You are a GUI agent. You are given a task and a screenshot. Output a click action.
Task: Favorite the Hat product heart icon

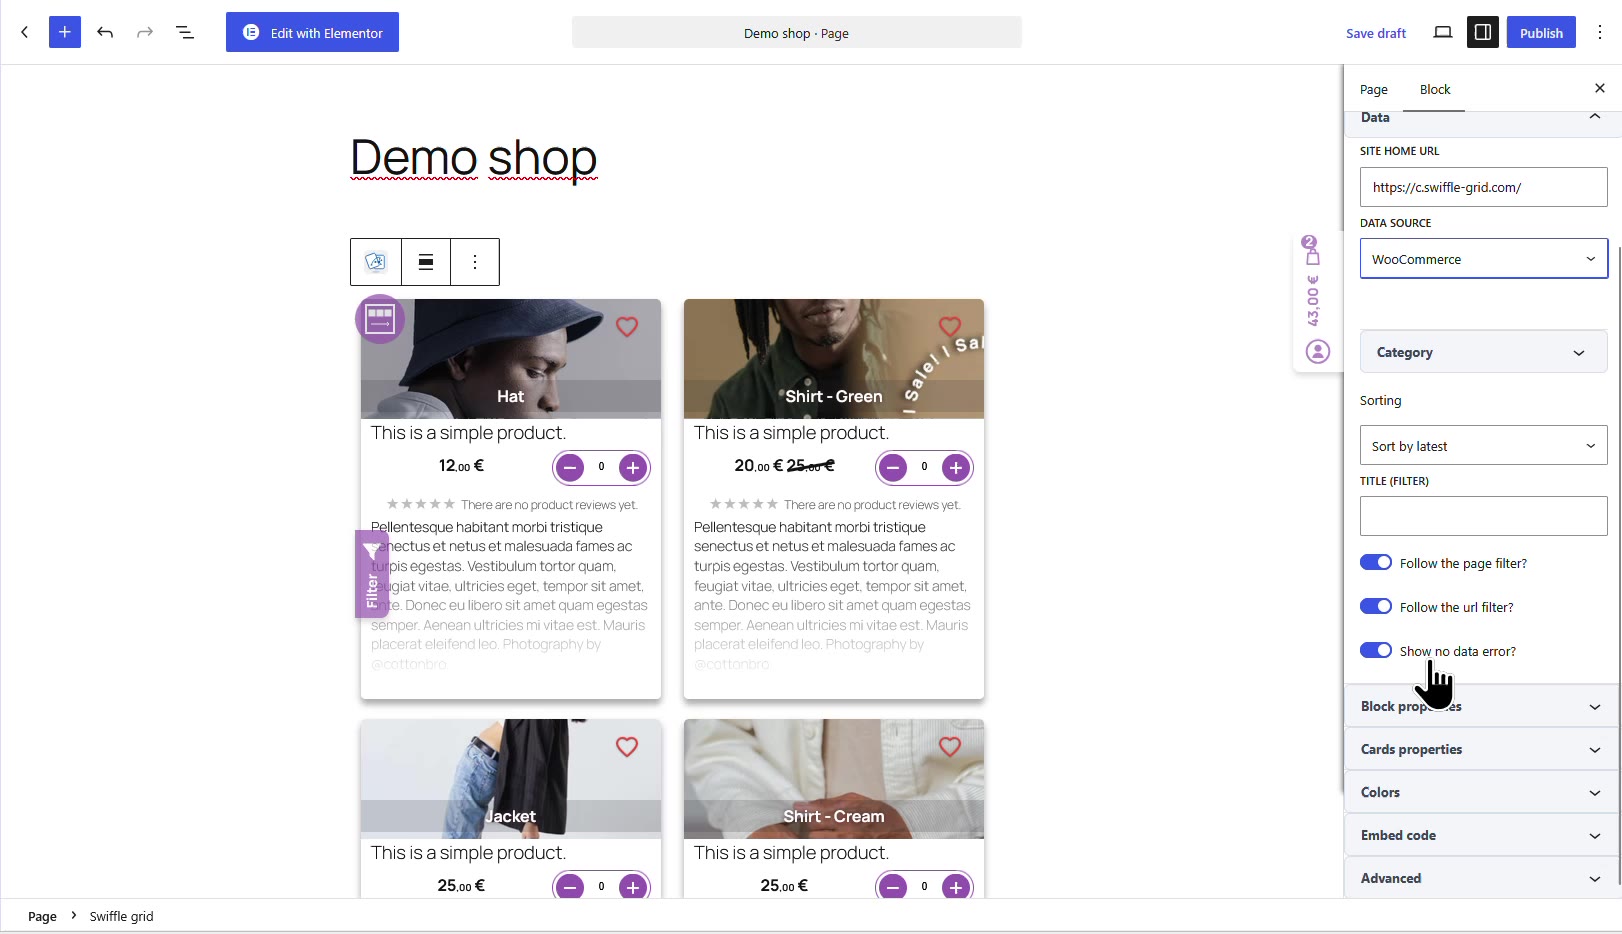click(627, 327)
